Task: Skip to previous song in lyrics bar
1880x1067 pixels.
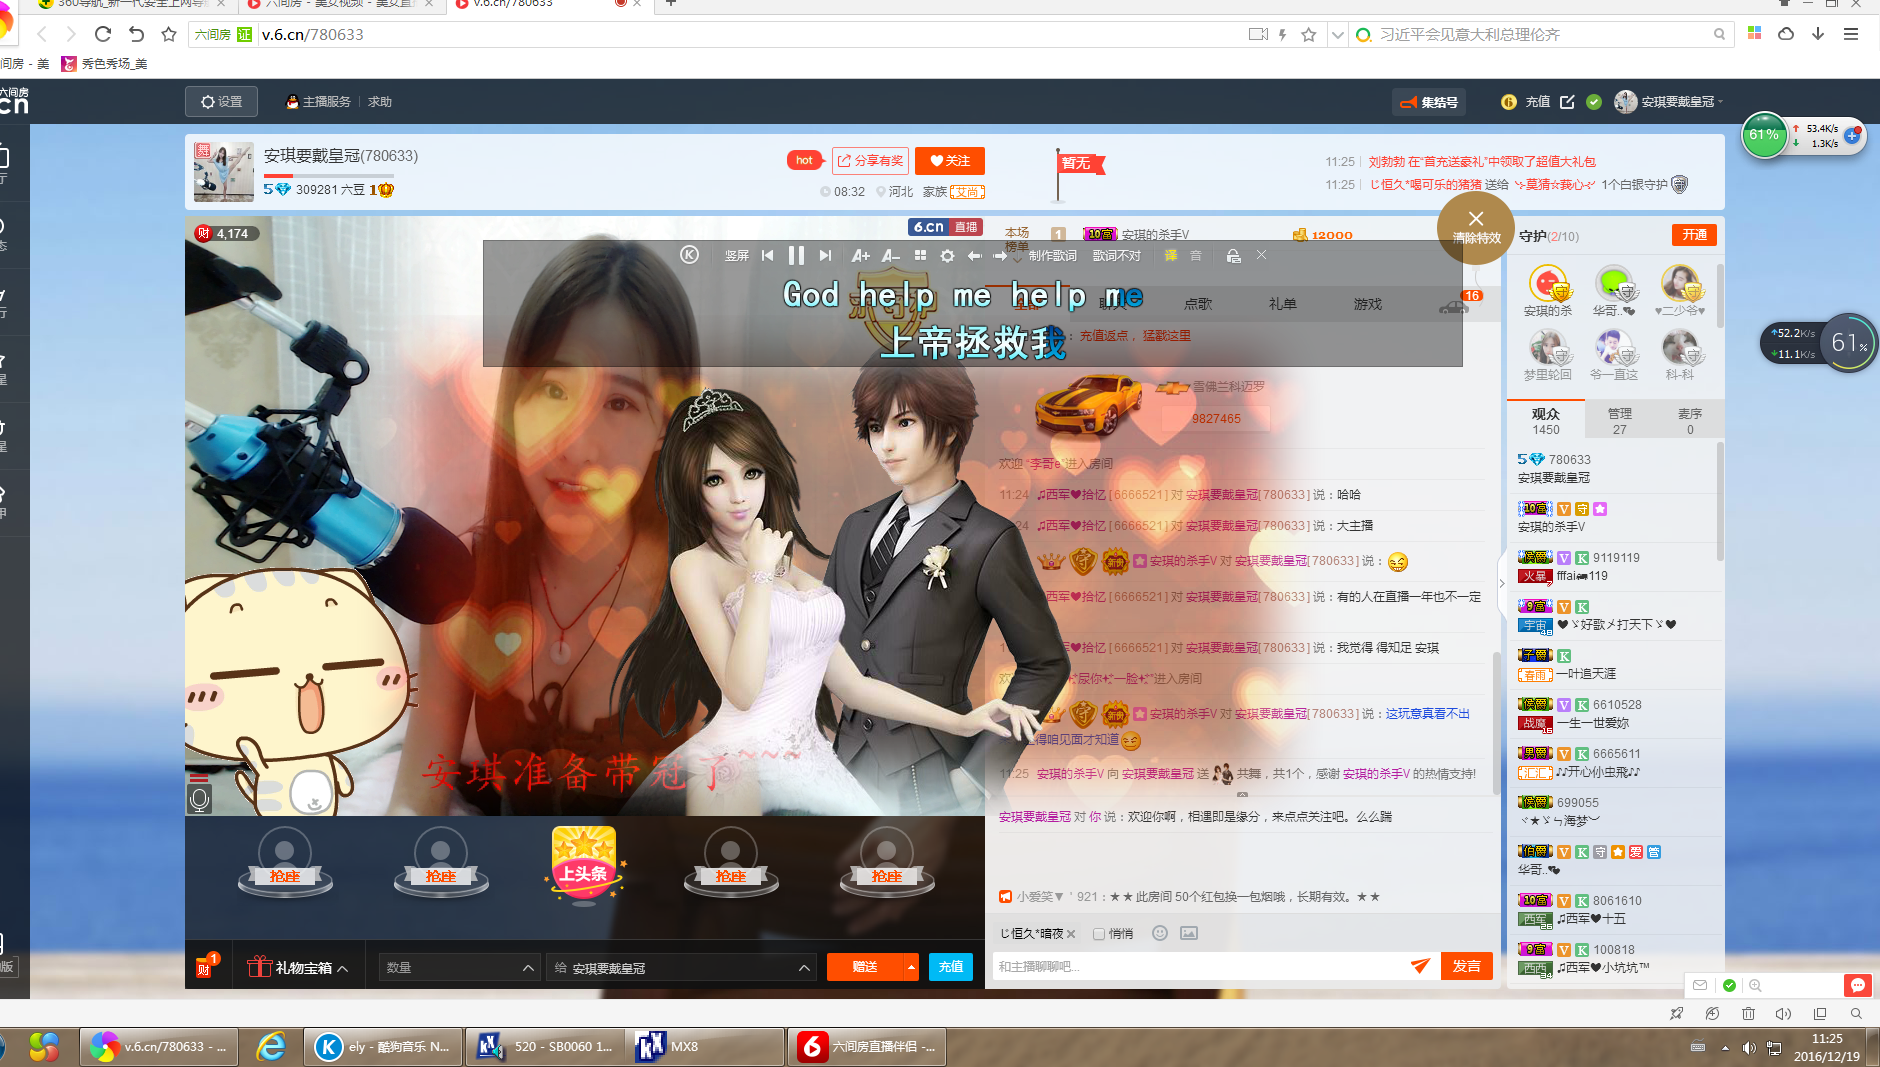Action: coord(767,256)
